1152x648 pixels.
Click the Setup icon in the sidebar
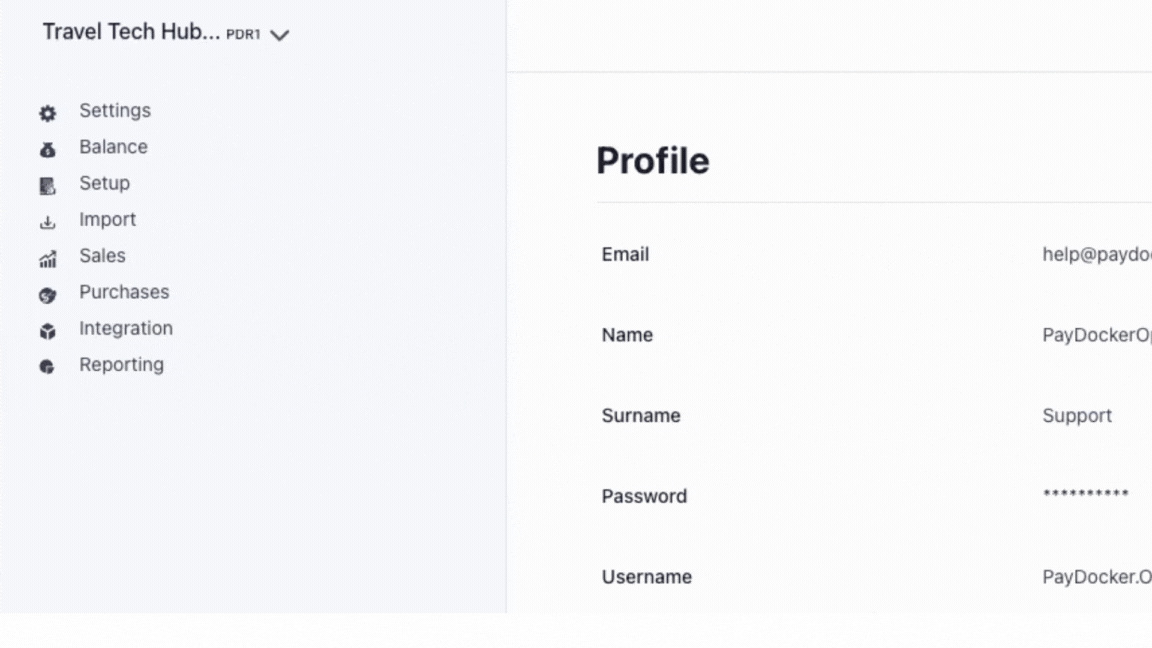tap(46, 183)
